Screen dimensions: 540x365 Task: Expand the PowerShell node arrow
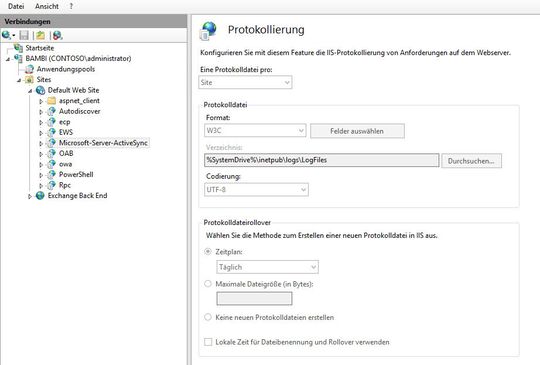click(x=41, y=175)
